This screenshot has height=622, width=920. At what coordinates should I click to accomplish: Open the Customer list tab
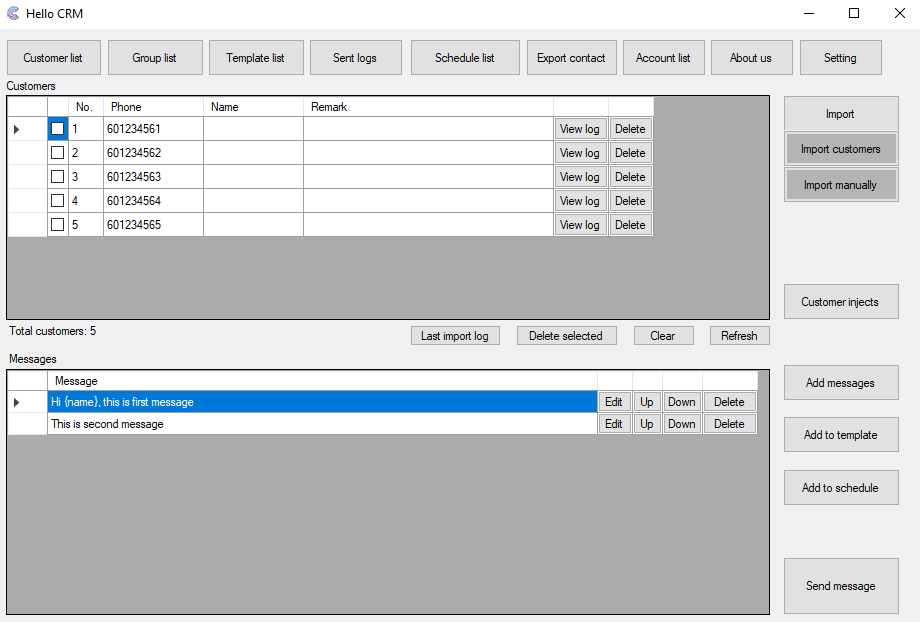coord(53,58)
